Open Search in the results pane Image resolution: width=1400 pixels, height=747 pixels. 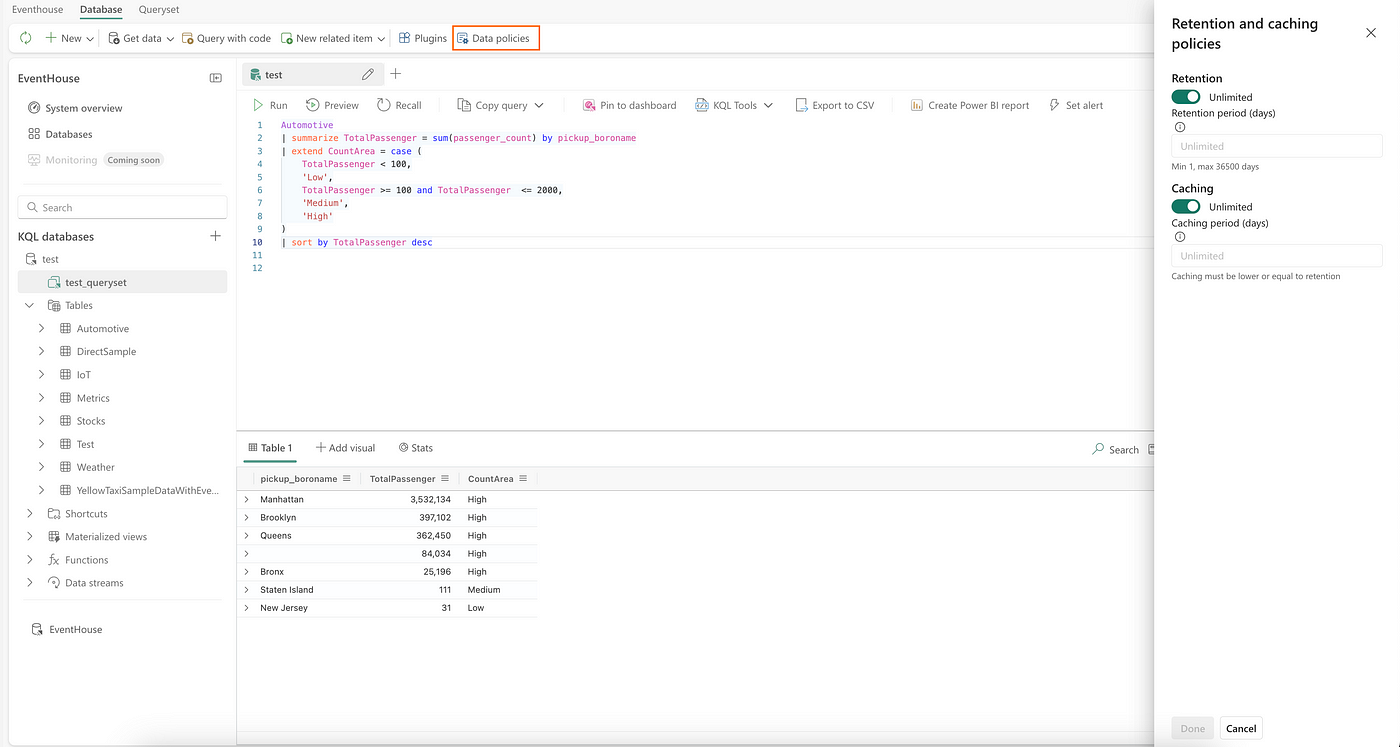pyautogui.click(x=1116, y=449)
